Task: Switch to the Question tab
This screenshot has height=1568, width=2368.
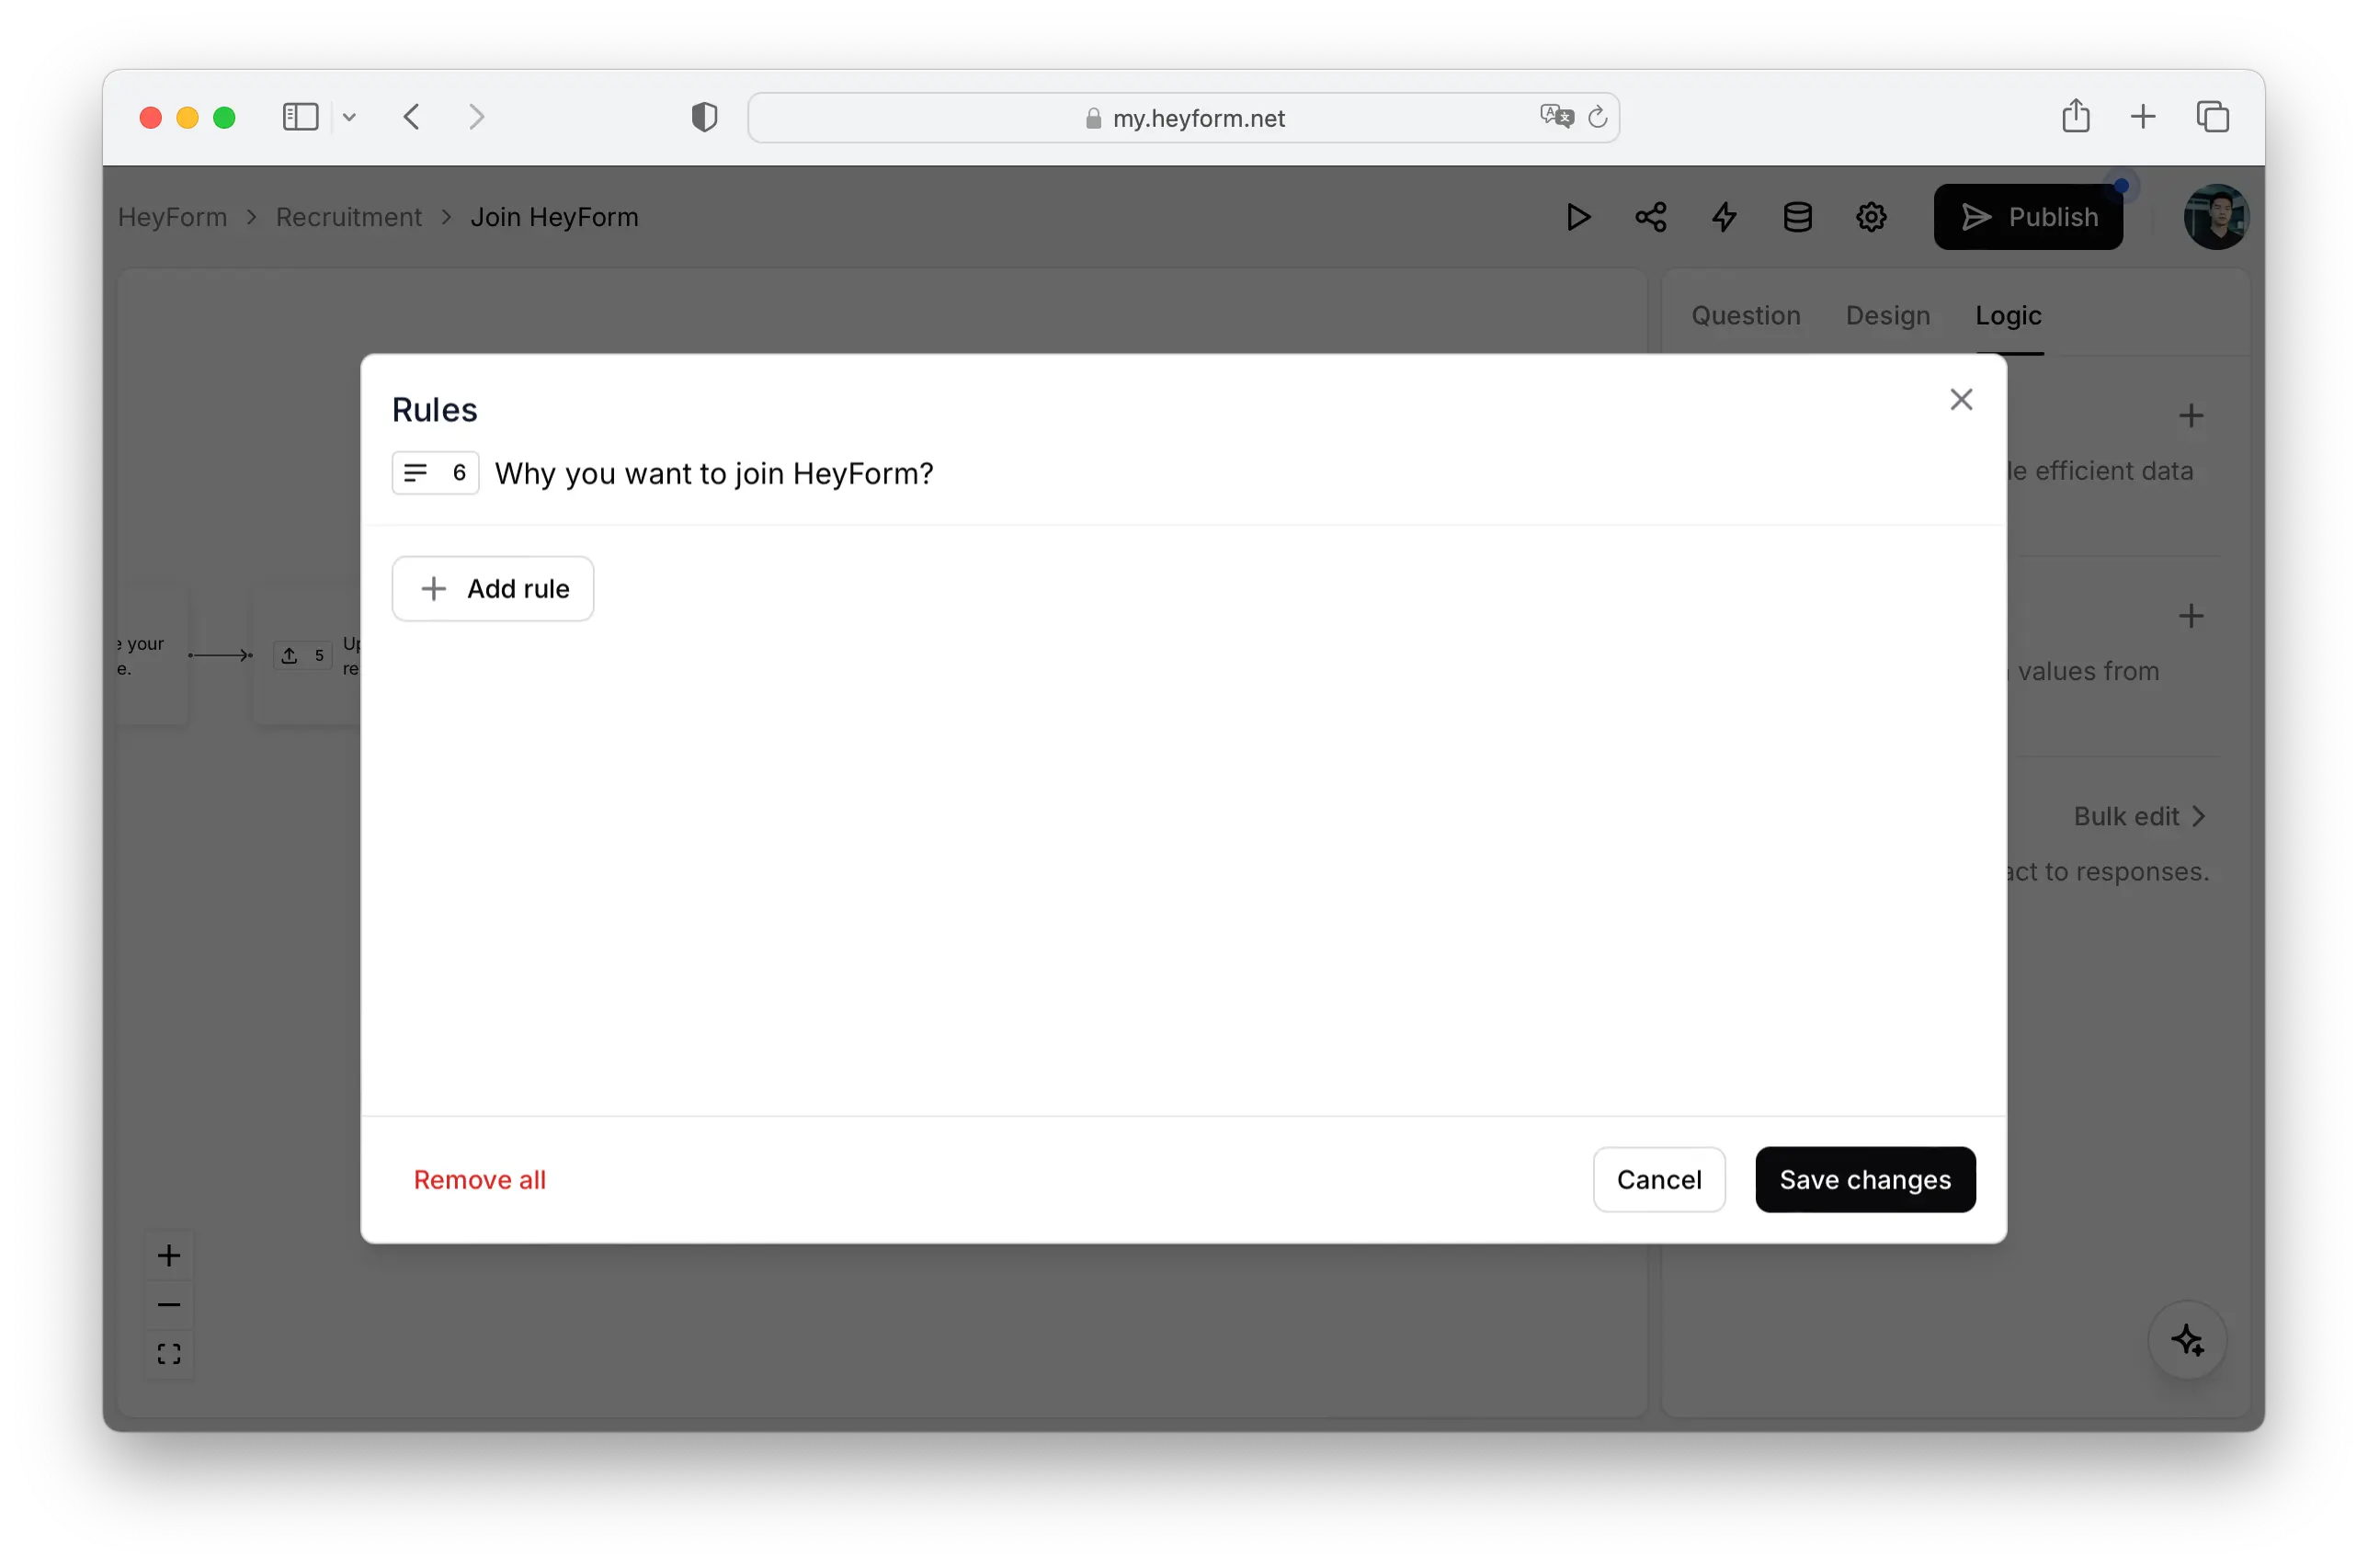Action: point(1745,316)
